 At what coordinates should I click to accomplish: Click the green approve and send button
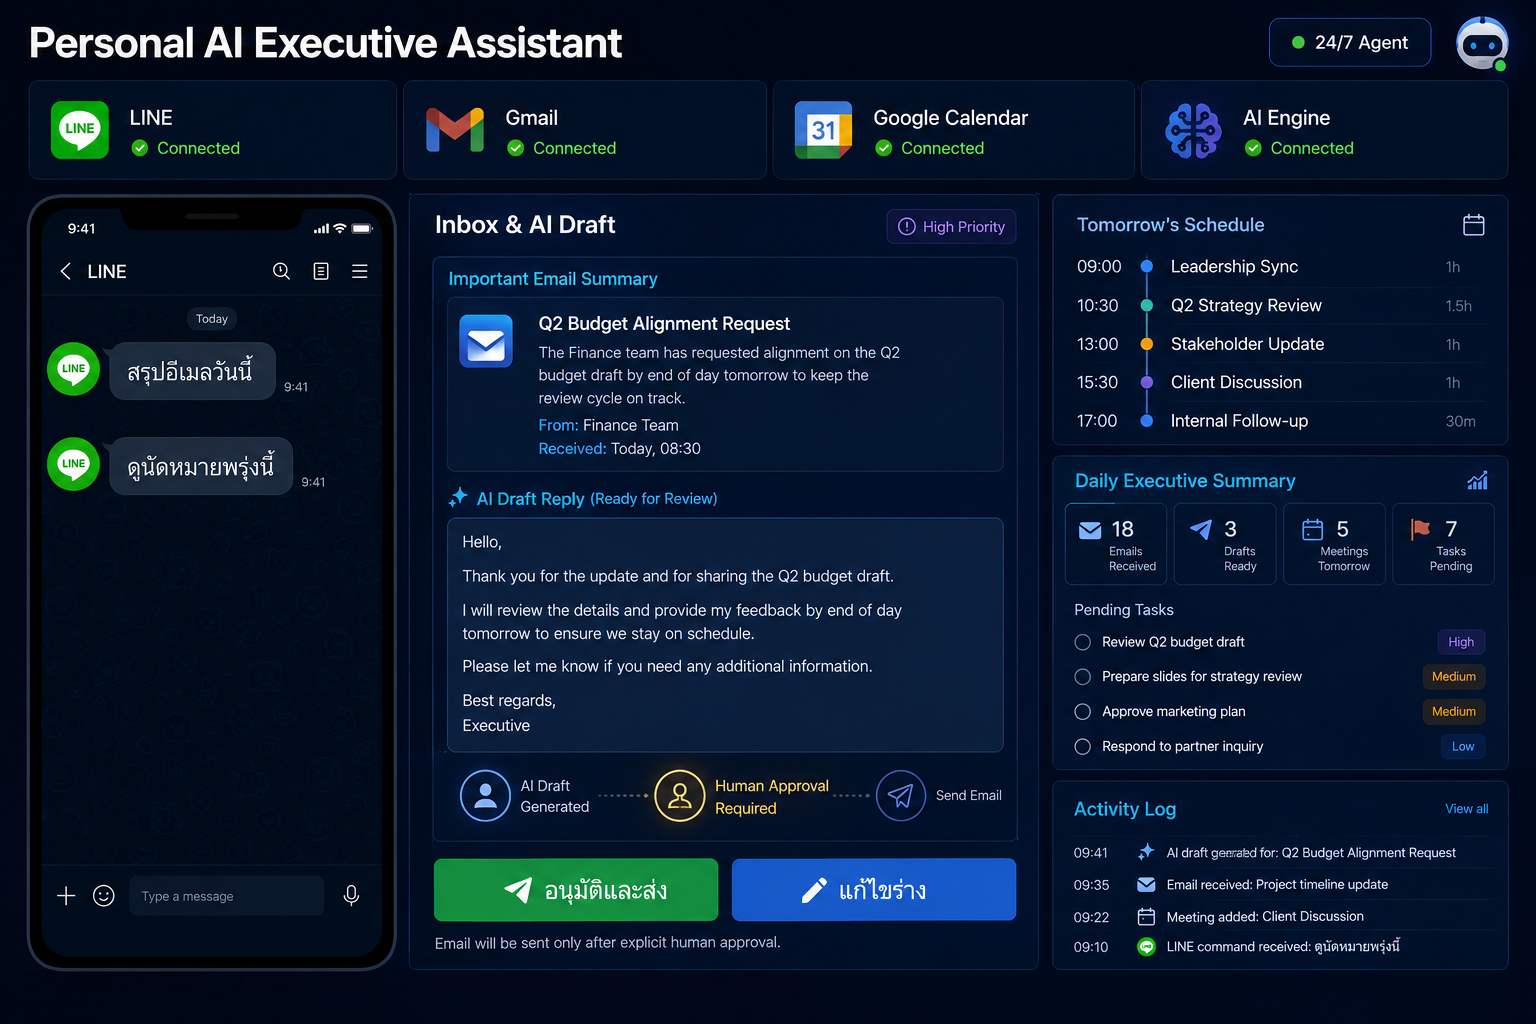click(x=576, y=889)
